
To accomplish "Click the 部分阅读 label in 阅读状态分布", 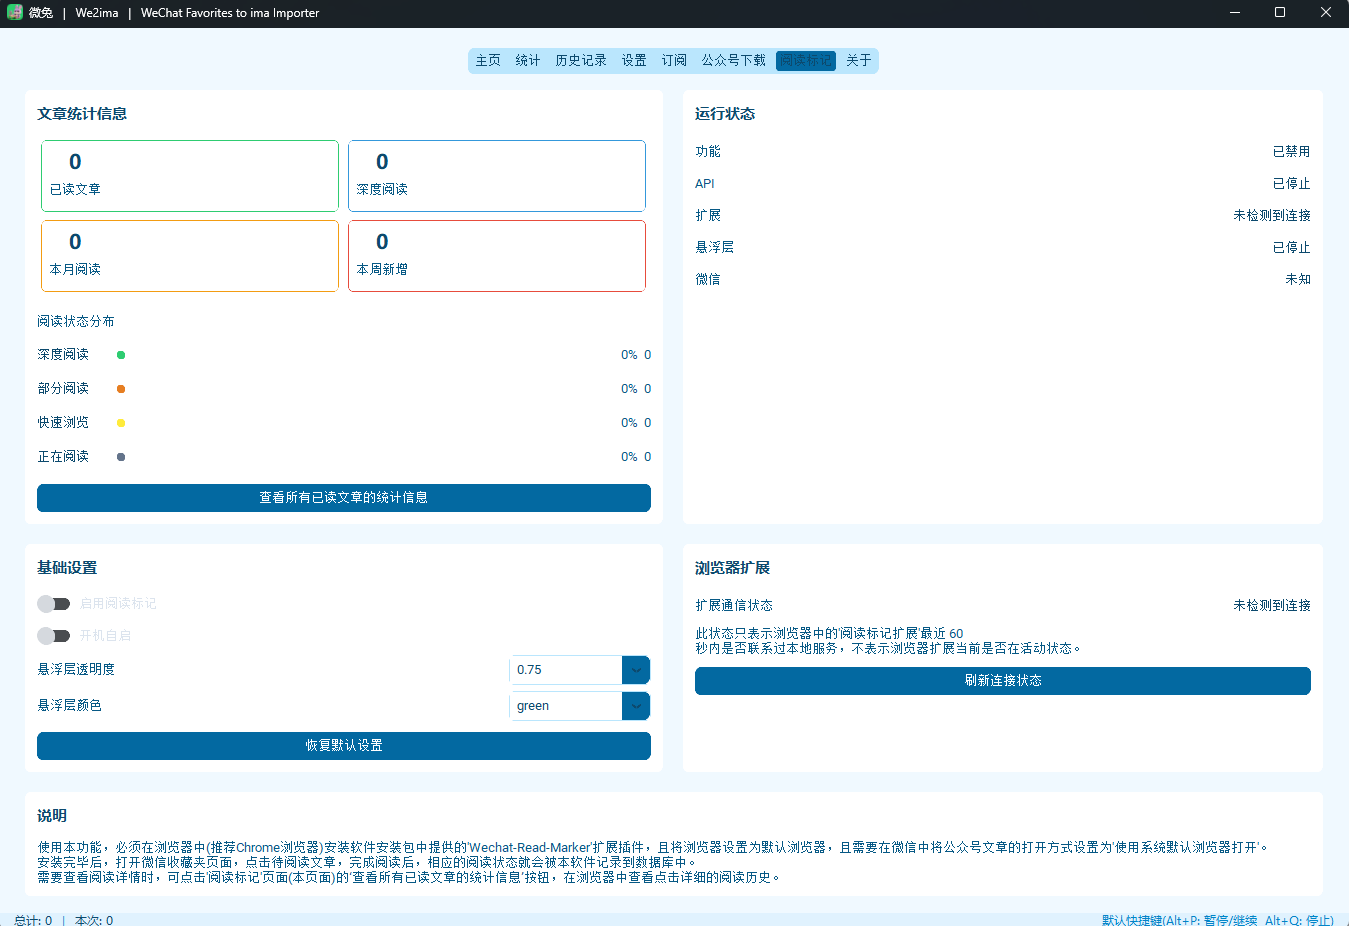I will coord(63,389).
